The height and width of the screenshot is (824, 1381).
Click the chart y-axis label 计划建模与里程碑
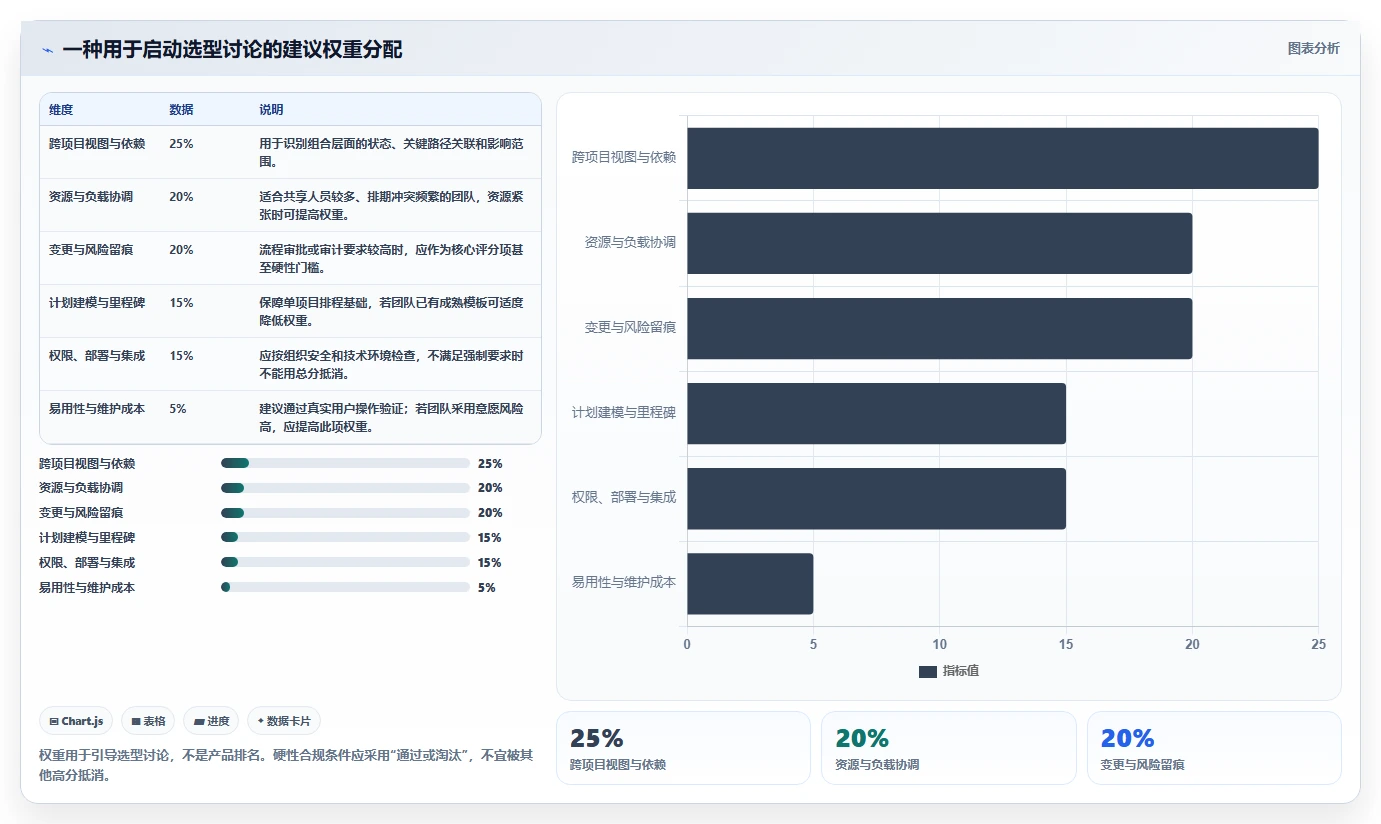coord(624,412)
